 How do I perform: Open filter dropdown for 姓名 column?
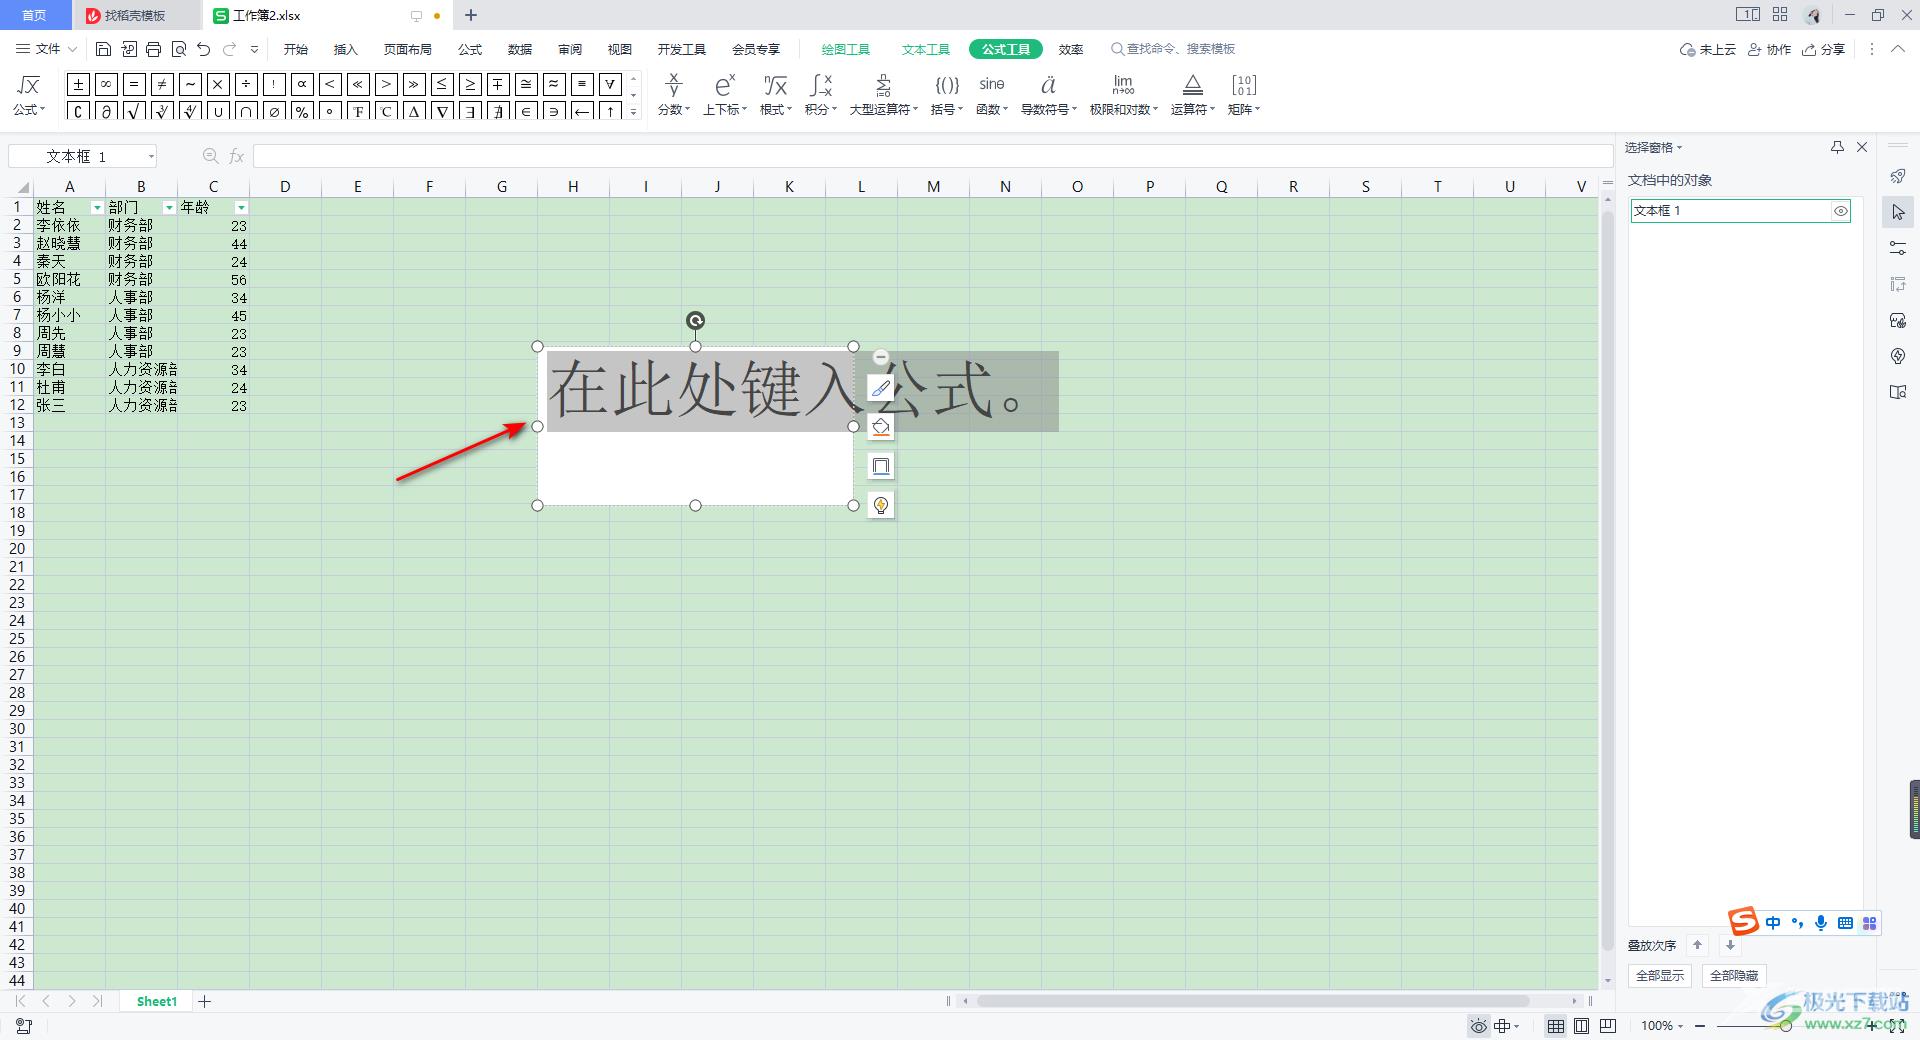(x=97, y=208)
